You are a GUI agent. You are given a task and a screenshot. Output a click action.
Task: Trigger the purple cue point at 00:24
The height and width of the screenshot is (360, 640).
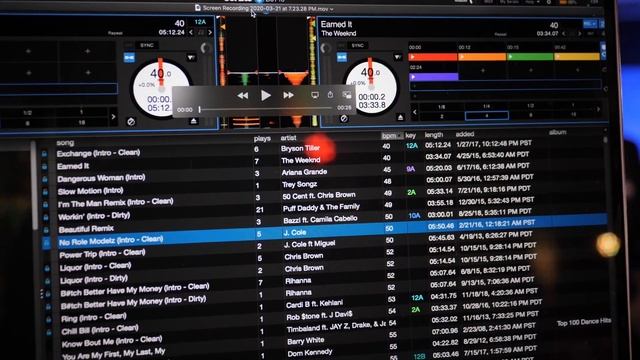point(433,76)
